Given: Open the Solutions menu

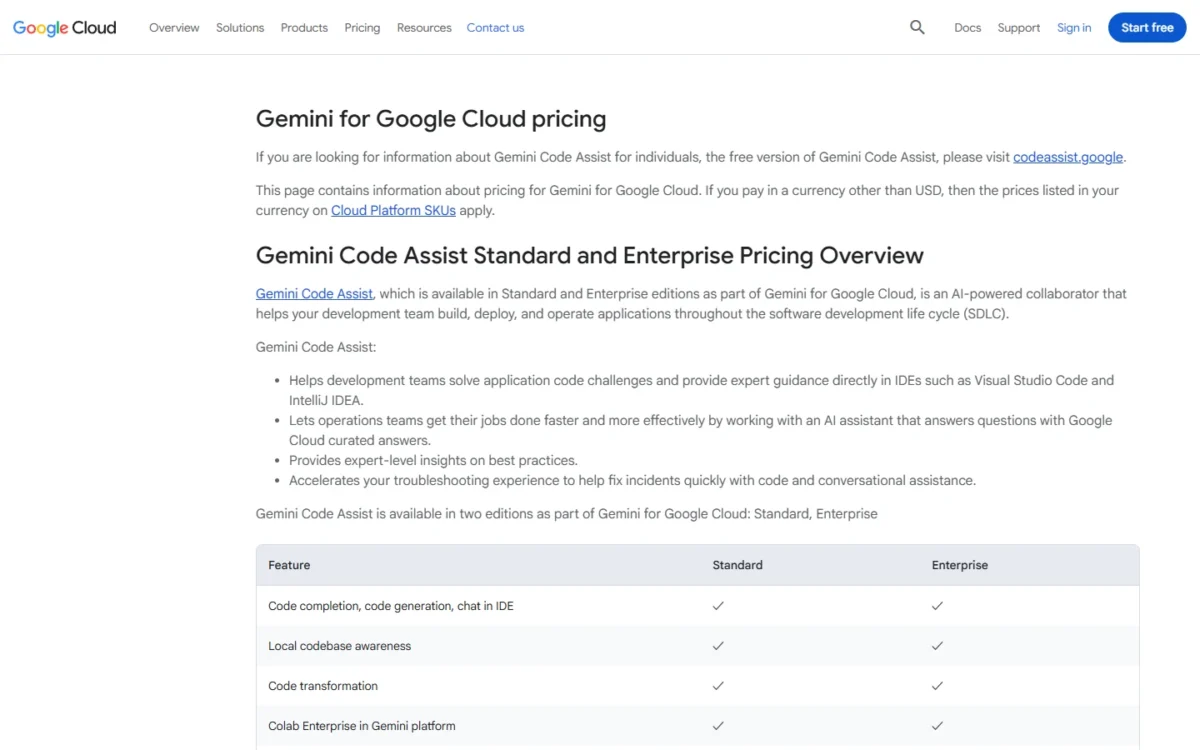Looking at the screenshot, I should click(x=240, y=28).
